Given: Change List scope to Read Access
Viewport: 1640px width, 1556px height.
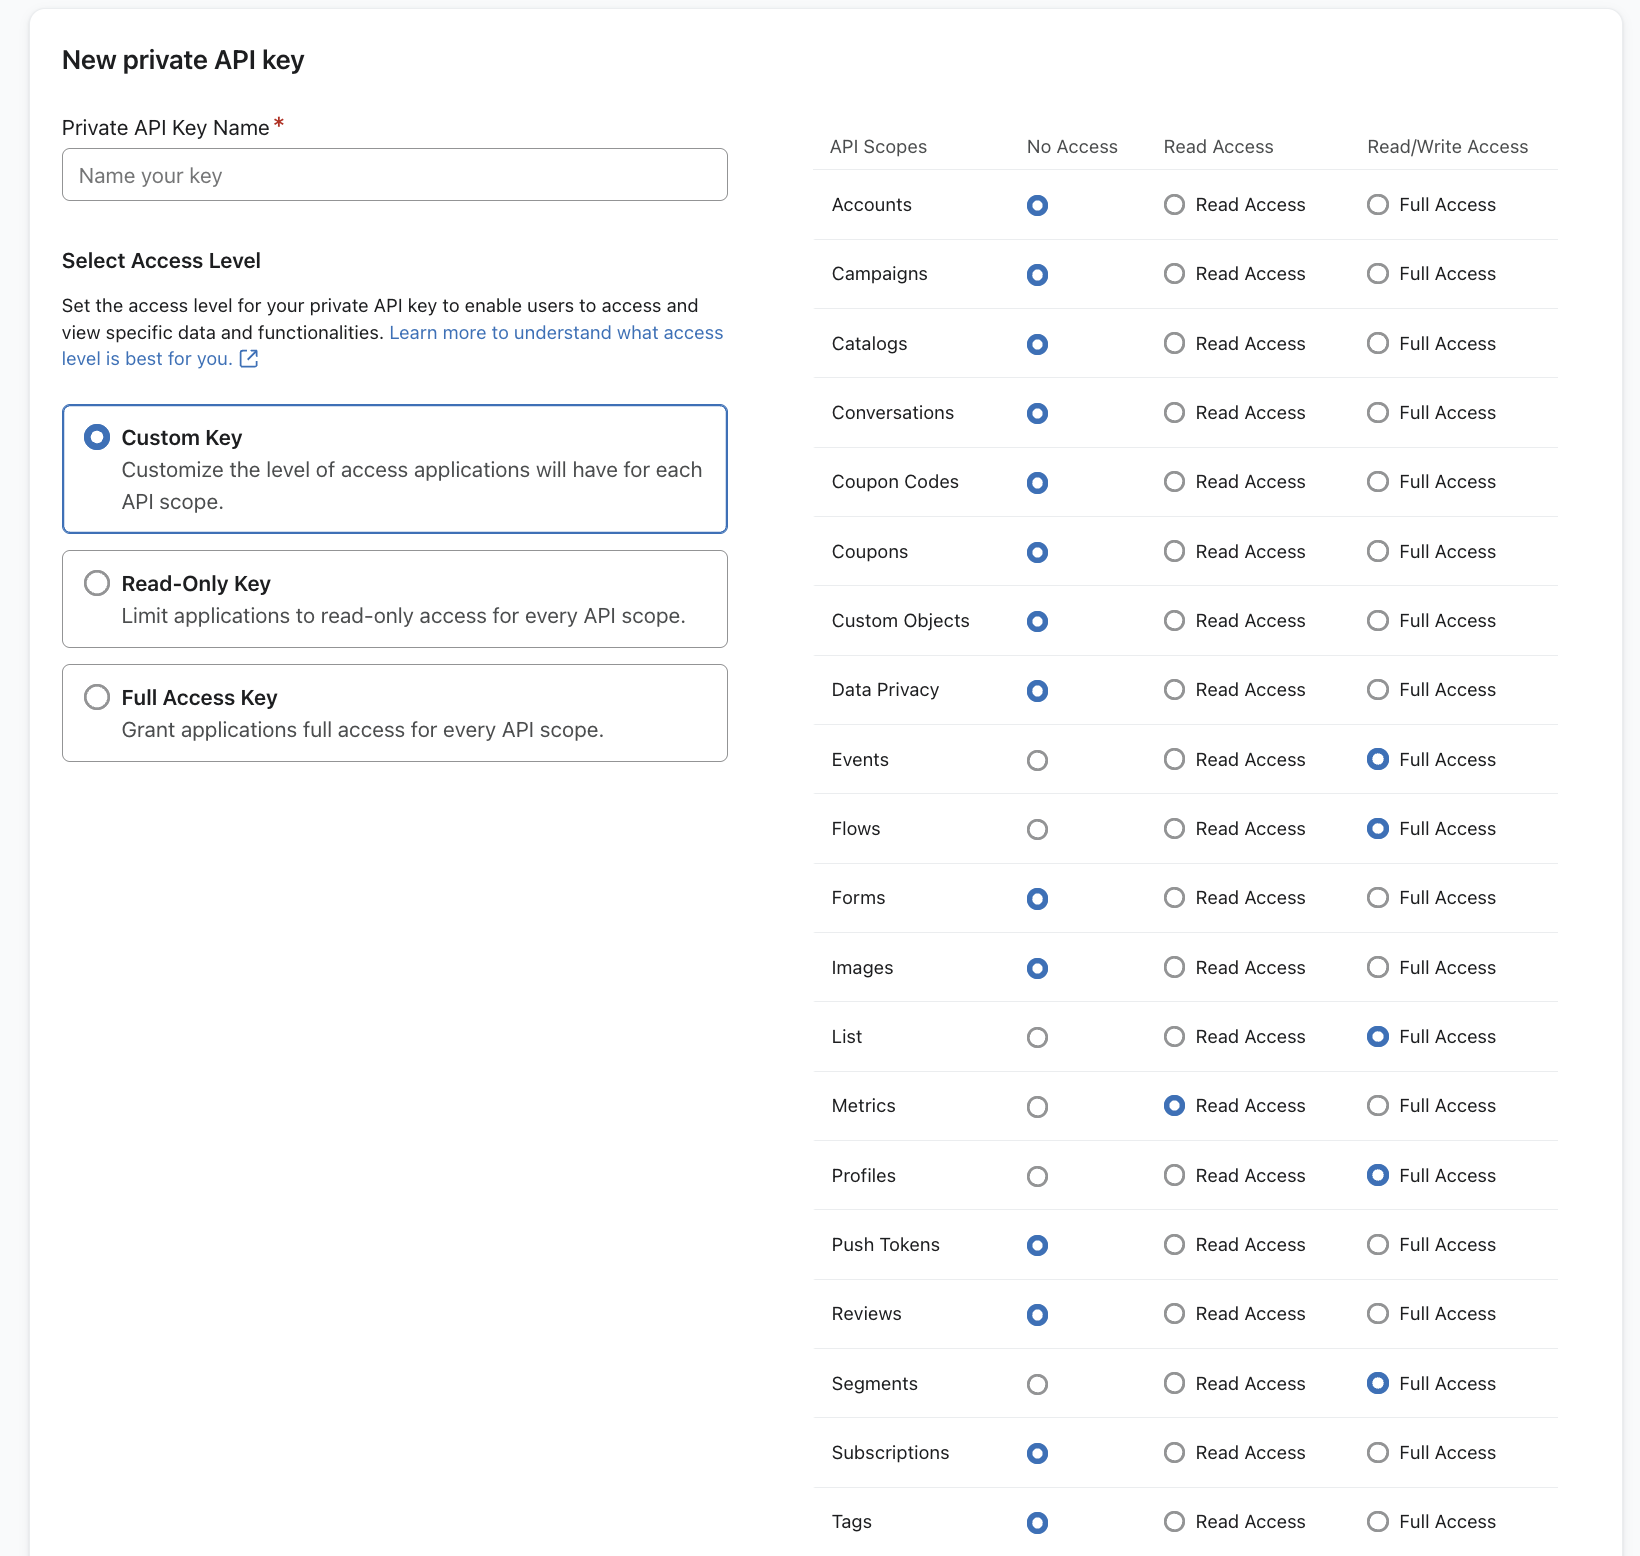Looking at the screenshot, I should pyautogui.click(x=1174, y=1037).
